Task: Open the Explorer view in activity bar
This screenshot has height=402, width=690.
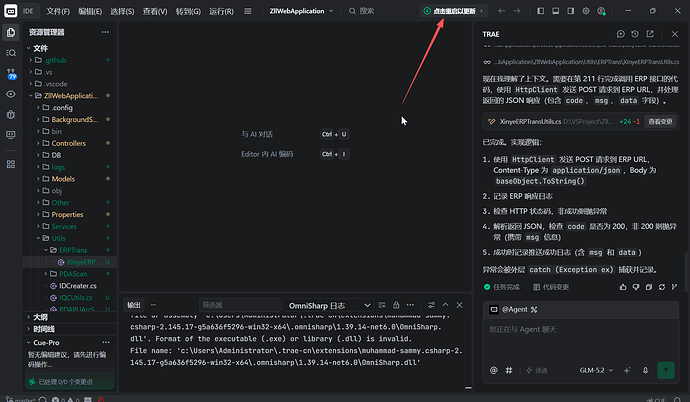Action: (11, 32)
